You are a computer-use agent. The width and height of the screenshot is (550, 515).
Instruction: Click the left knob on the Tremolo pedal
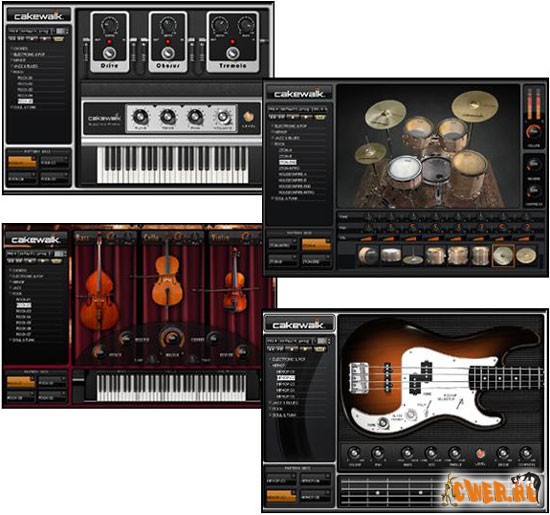point(220,25)
